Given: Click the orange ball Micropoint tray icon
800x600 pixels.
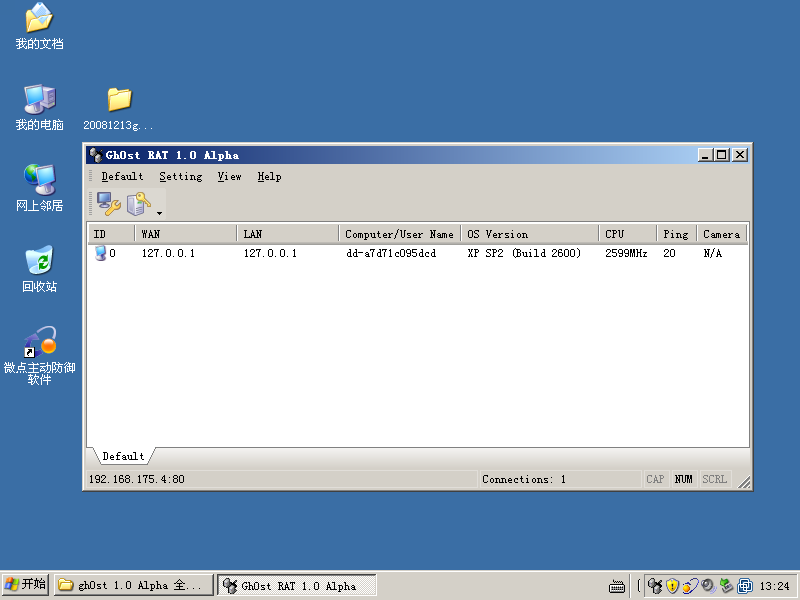Looking at the screenshot, I should click(x=690, y=586).
